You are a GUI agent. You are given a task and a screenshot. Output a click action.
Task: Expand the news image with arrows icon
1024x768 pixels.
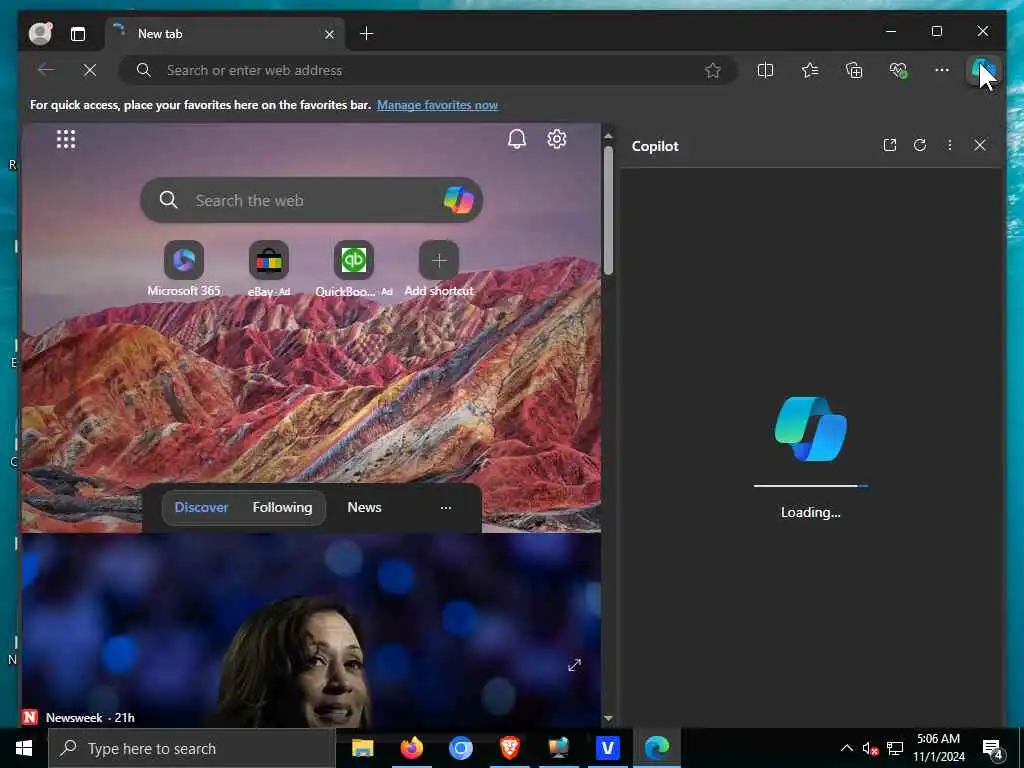click(x=574, y=665)
